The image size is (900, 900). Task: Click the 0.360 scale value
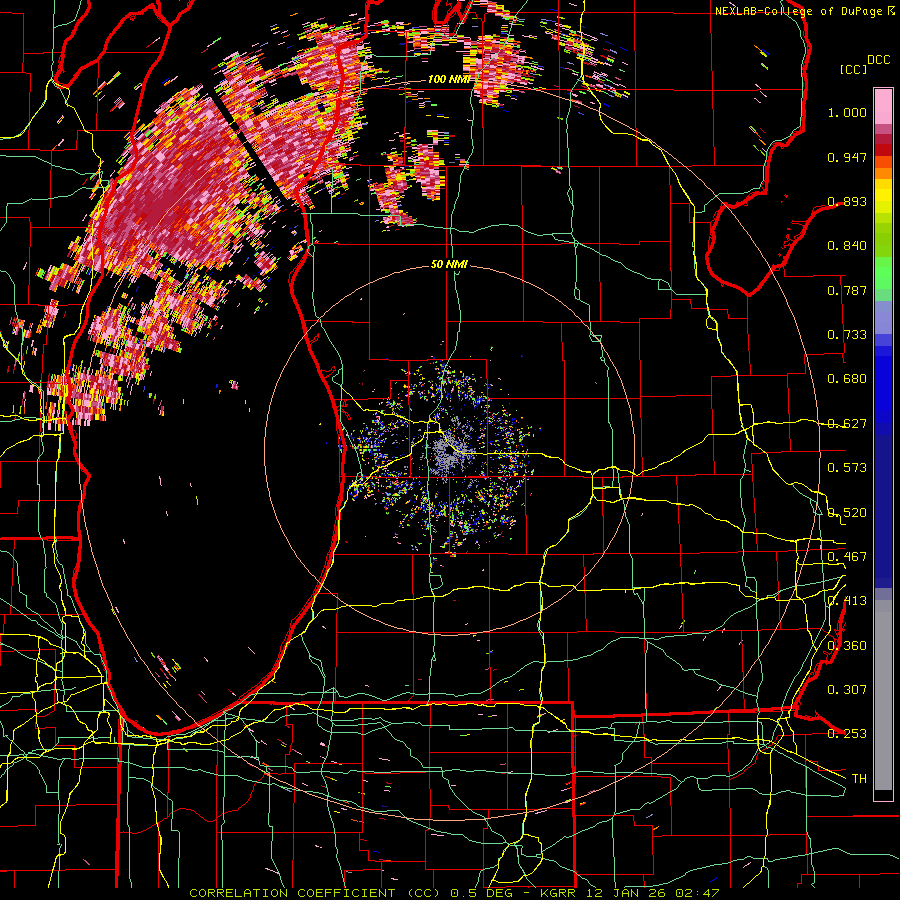pos(847,646)
